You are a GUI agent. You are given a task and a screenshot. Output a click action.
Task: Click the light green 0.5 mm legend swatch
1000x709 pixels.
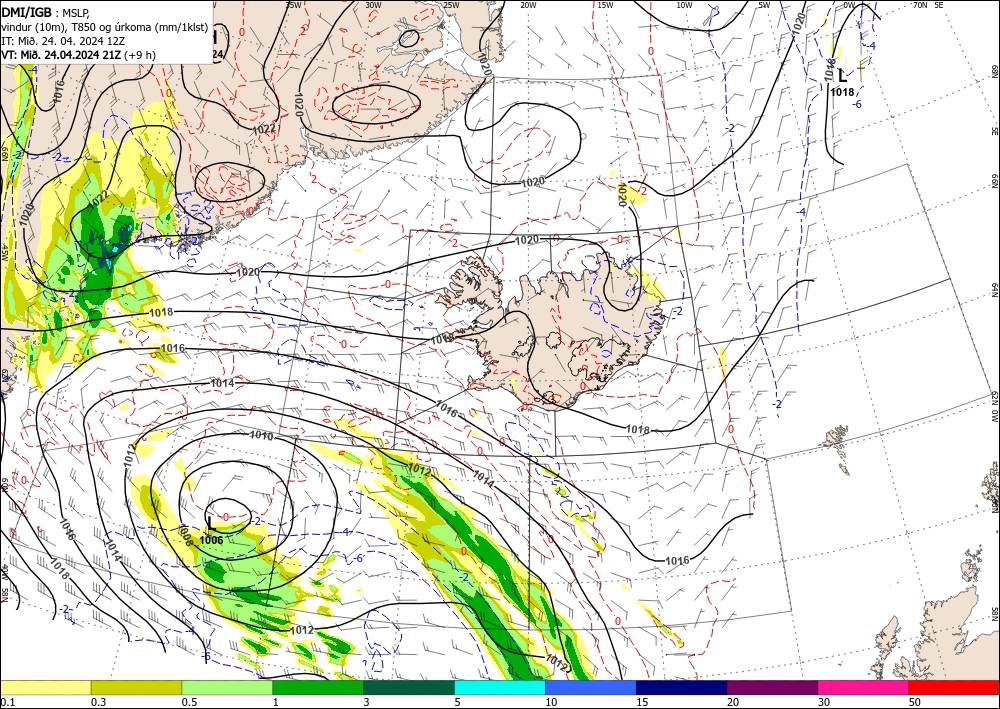click(x=227, y=687)
